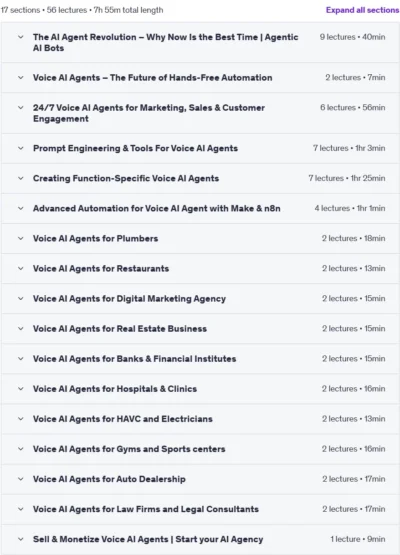Open Voice AI Agents for Auto Dealership section
Screen dimensions: 400x555
pyautogui.click(x=109, y=479)
